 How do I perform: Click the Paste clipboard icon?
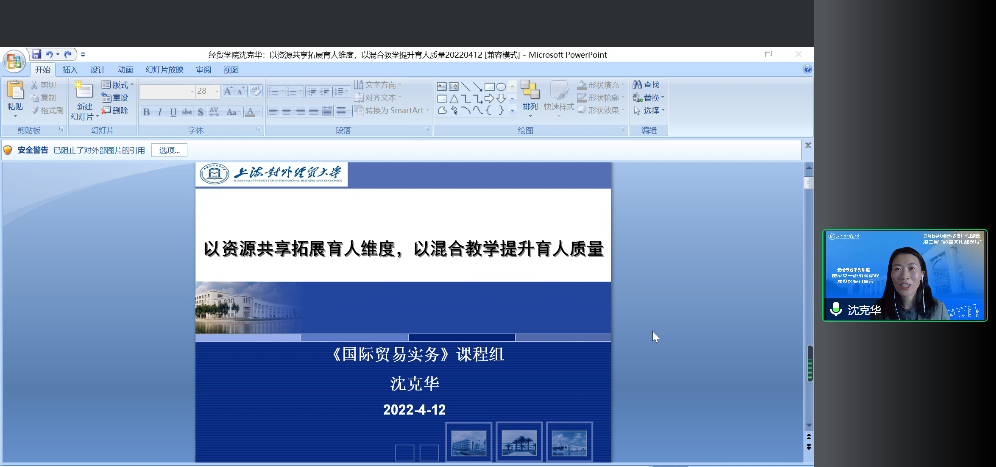point(15,92)
